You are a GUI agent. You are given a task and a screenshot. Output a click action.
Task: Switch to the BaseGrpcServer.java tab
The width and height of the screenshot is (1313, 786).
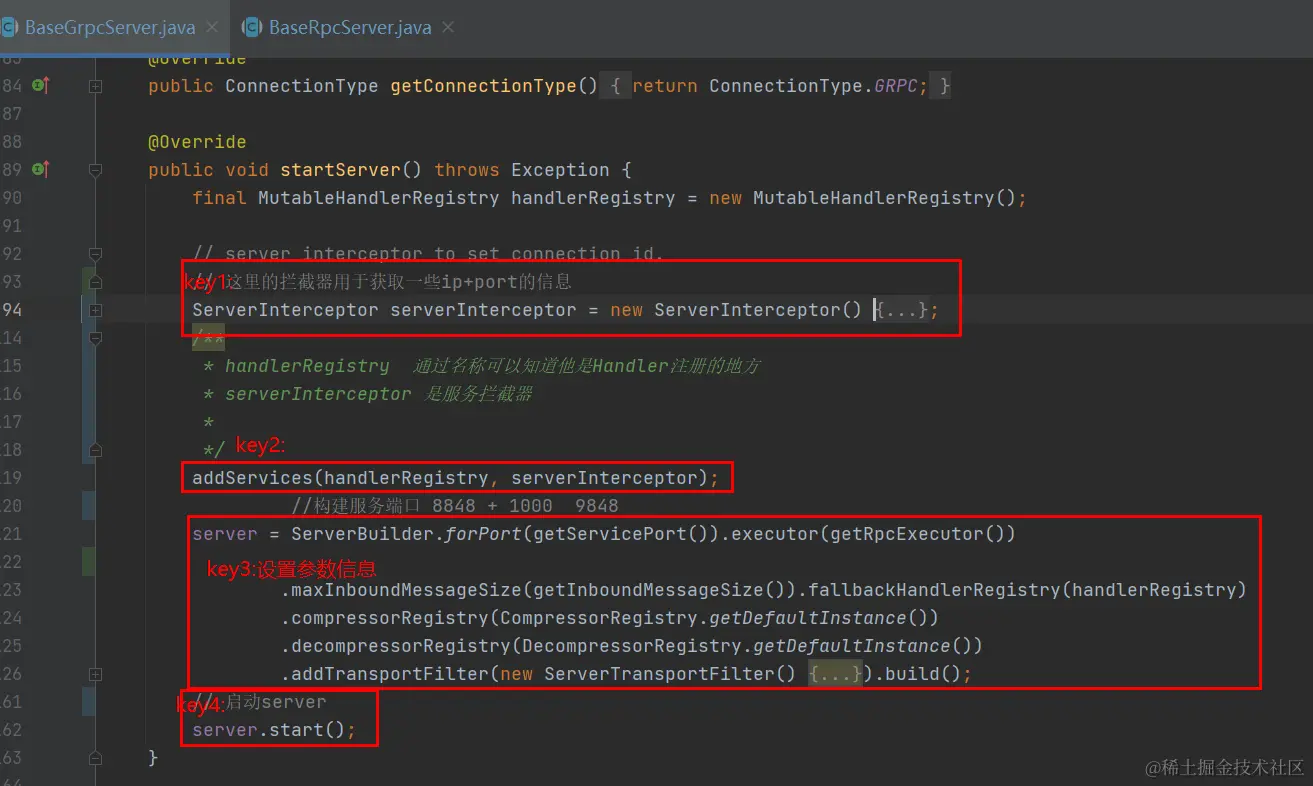pos(108,27)
